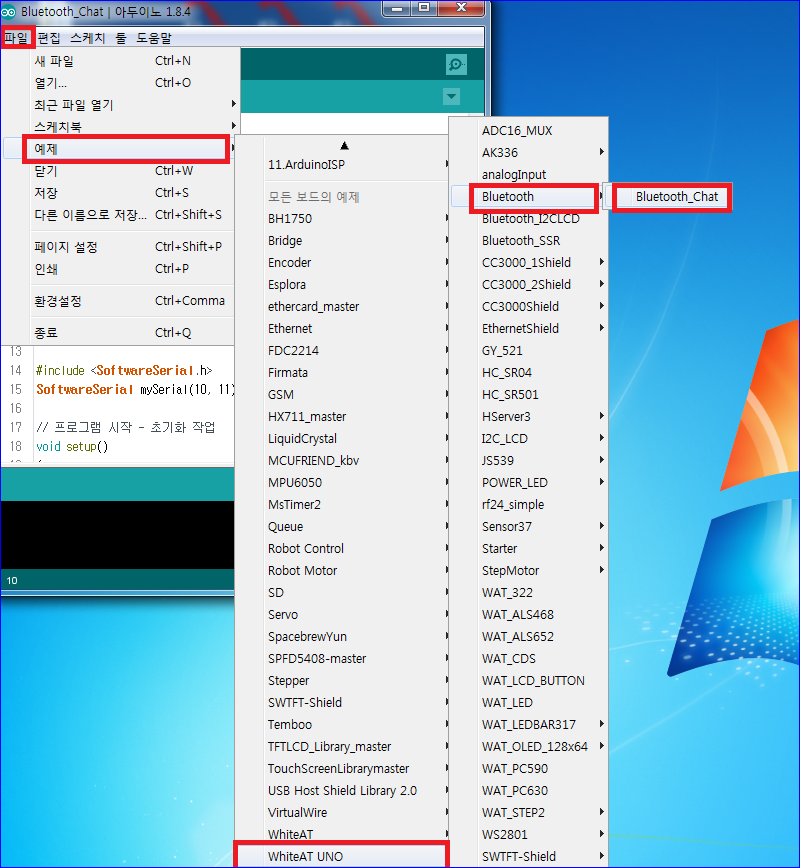Open Temboo examples
Viewport: 800px width, 868px height.
click(x=343, y=725)
